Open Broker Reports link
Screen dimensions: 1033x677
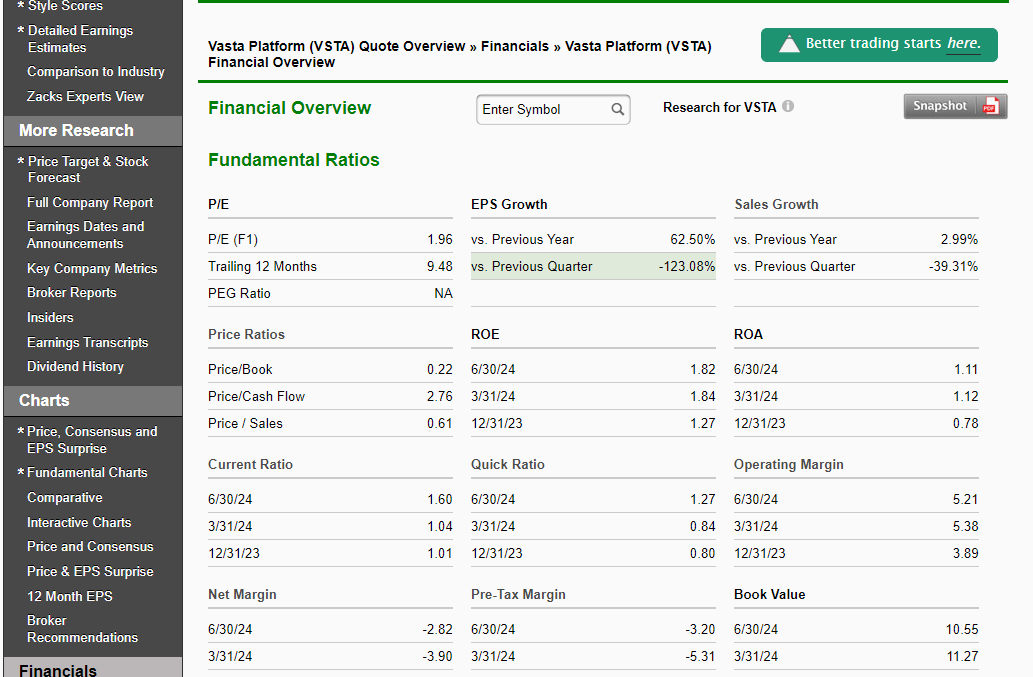click(71, 292)
